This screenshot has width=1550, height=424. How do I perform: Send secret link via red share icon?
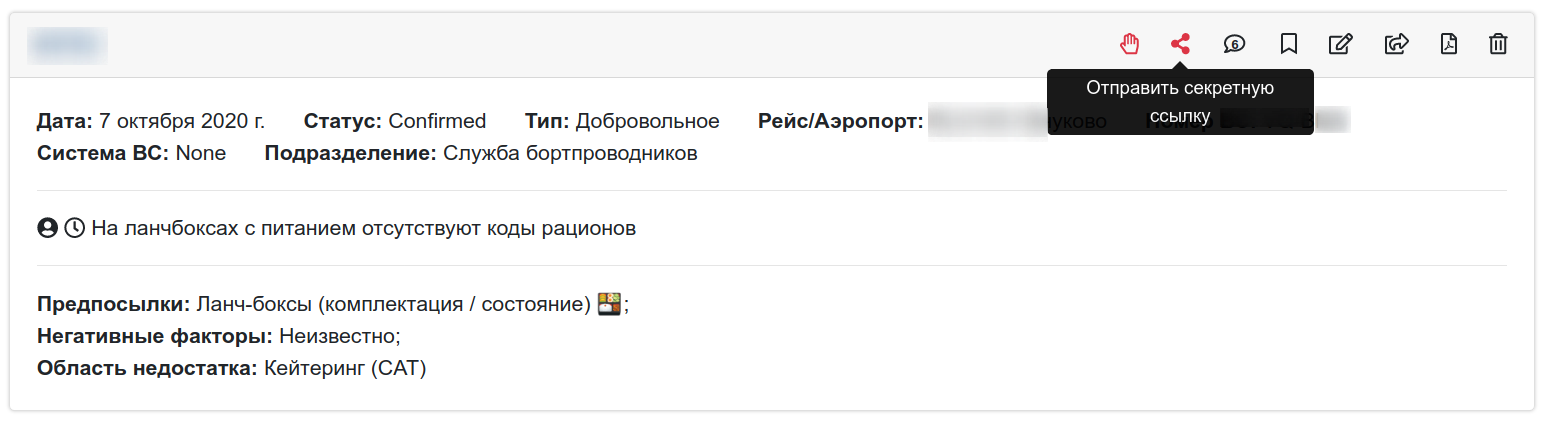click(1181, 44)
